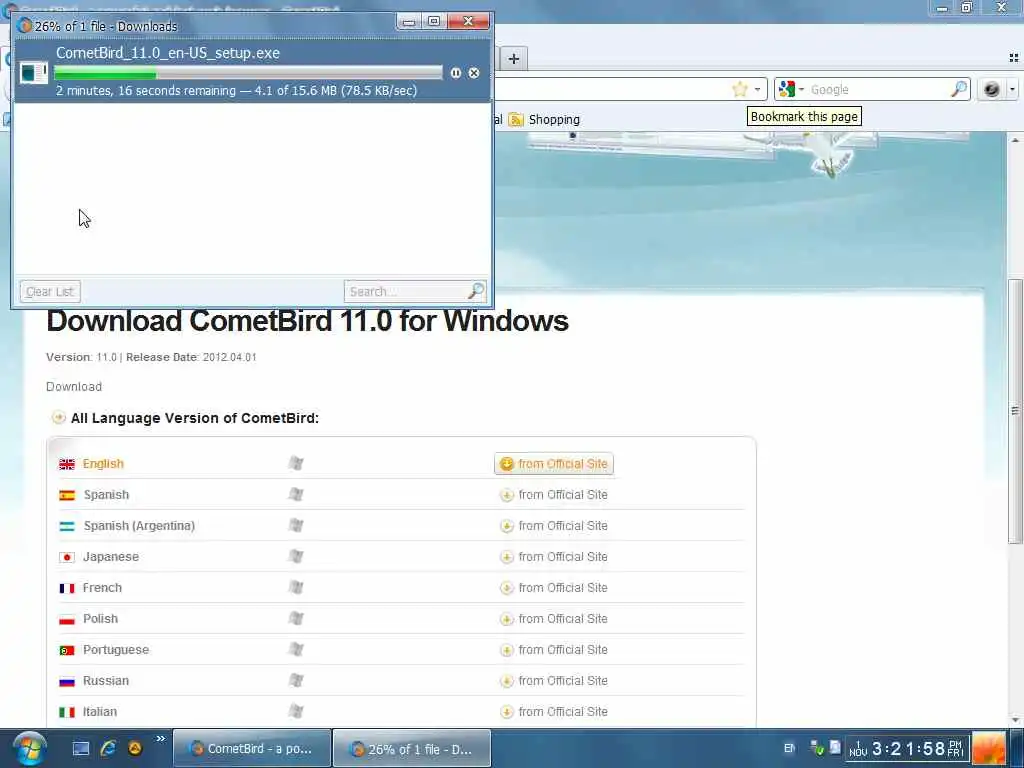1024x768 pixels.
Task: Click the download progress bar
Action: point(248,72)
